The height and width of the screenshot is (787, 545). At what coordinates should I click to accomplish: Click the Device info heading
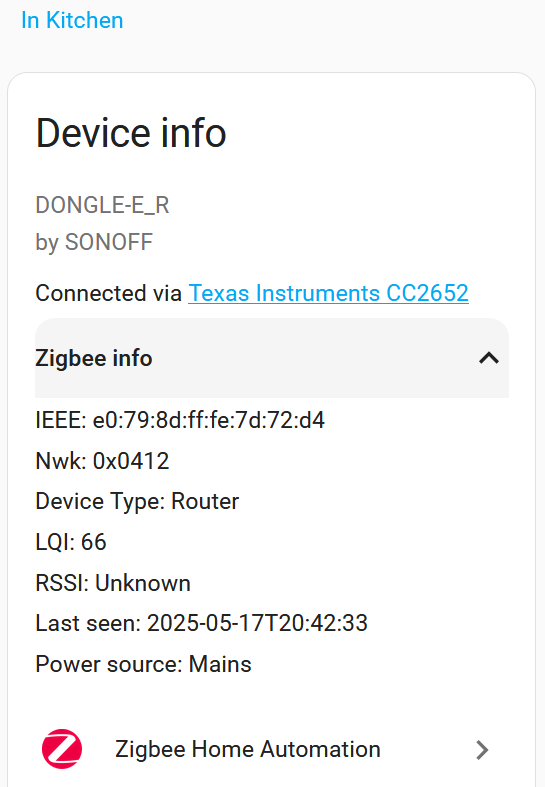click(x=131, y=133)
